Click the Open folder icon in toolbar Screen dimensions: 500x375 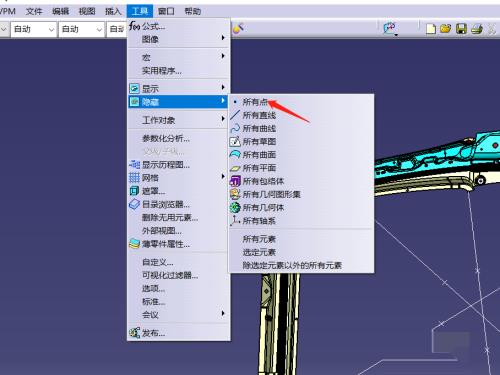click(446, 29)
